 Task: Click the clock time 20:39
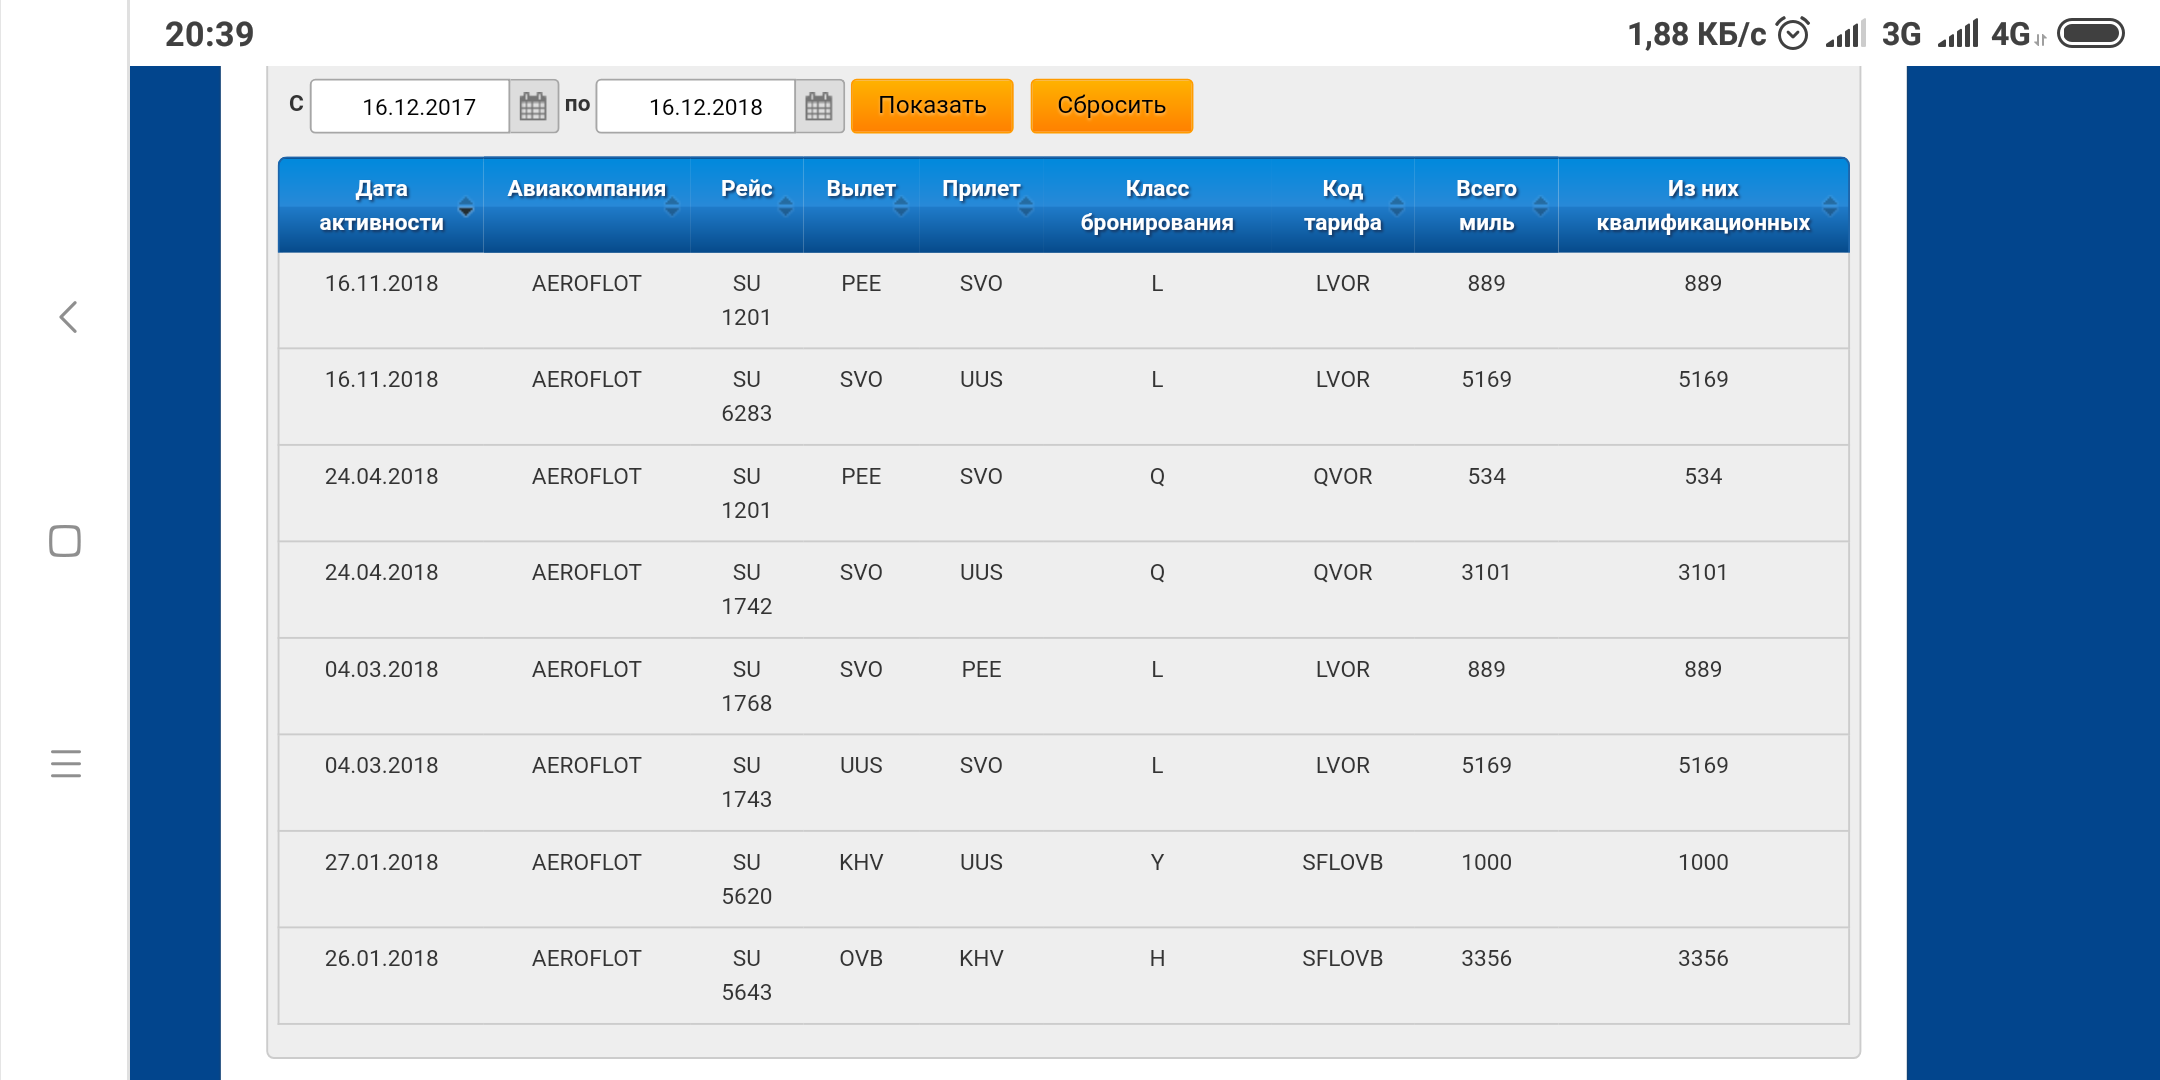(209, 34)
